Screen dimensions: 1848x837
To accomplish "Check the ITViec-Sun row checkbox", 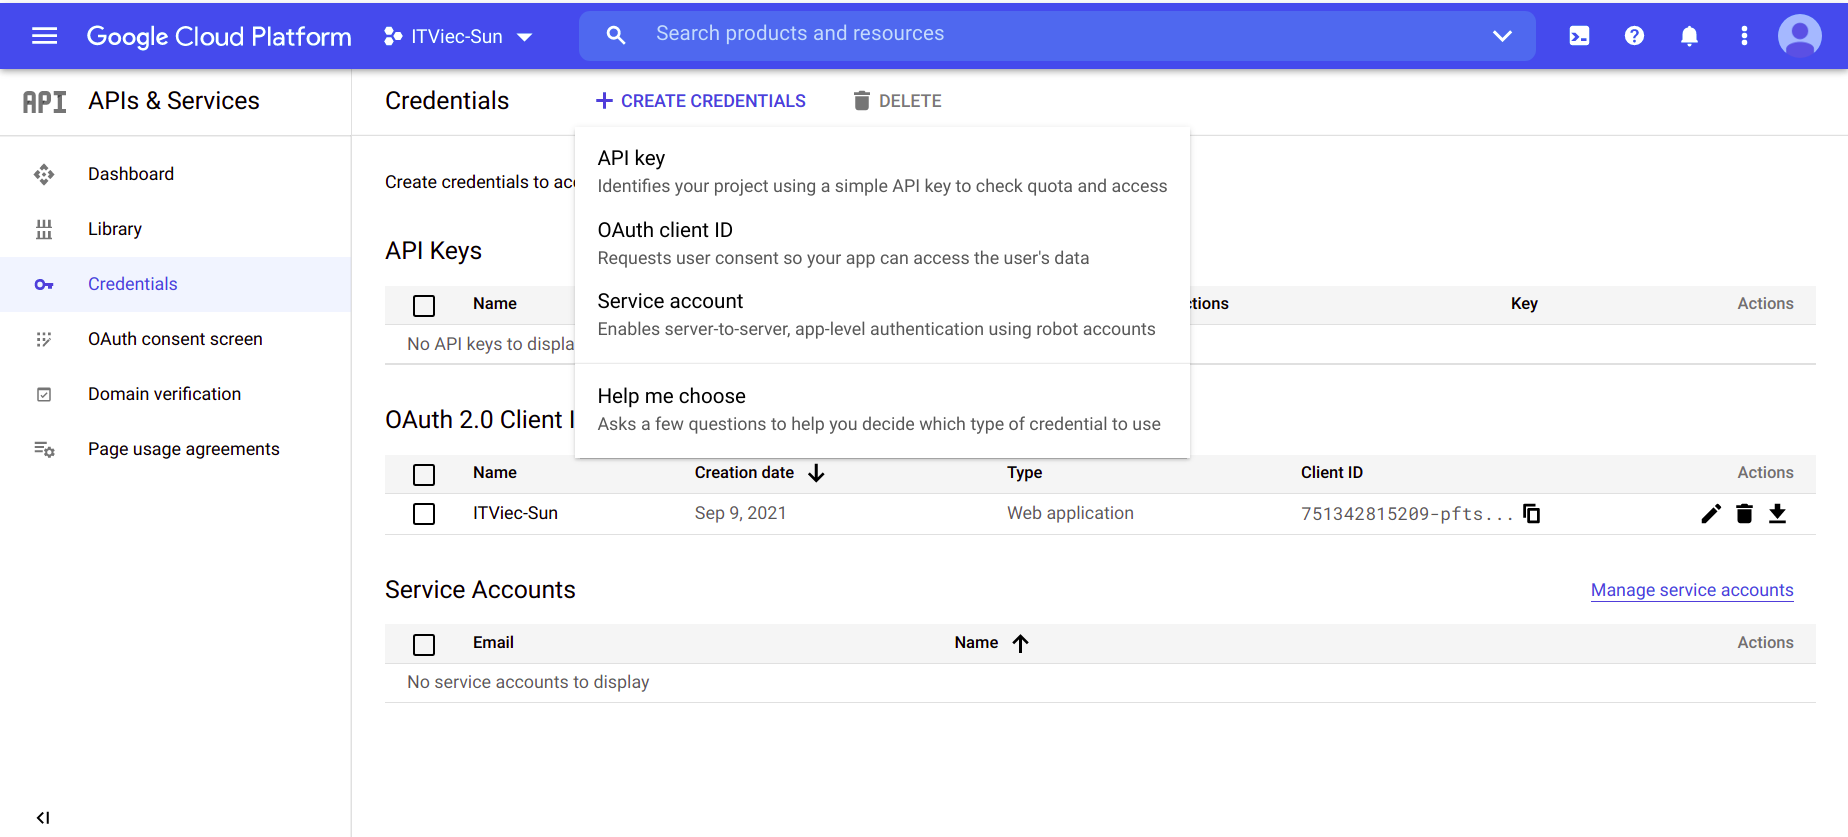I will pos(424,514).
